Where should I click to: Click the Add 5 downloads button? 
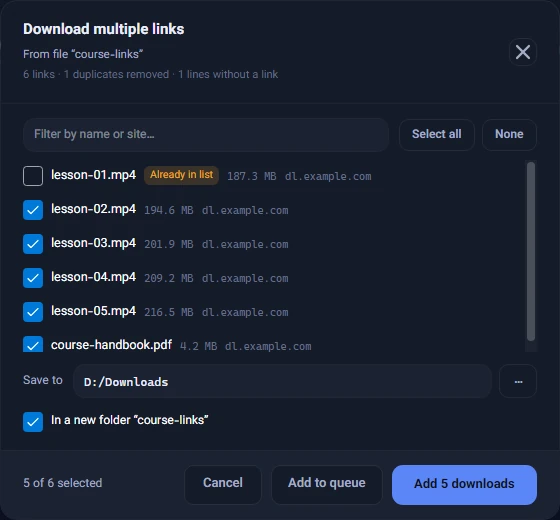pyautogui.click(x=464, y=485)
